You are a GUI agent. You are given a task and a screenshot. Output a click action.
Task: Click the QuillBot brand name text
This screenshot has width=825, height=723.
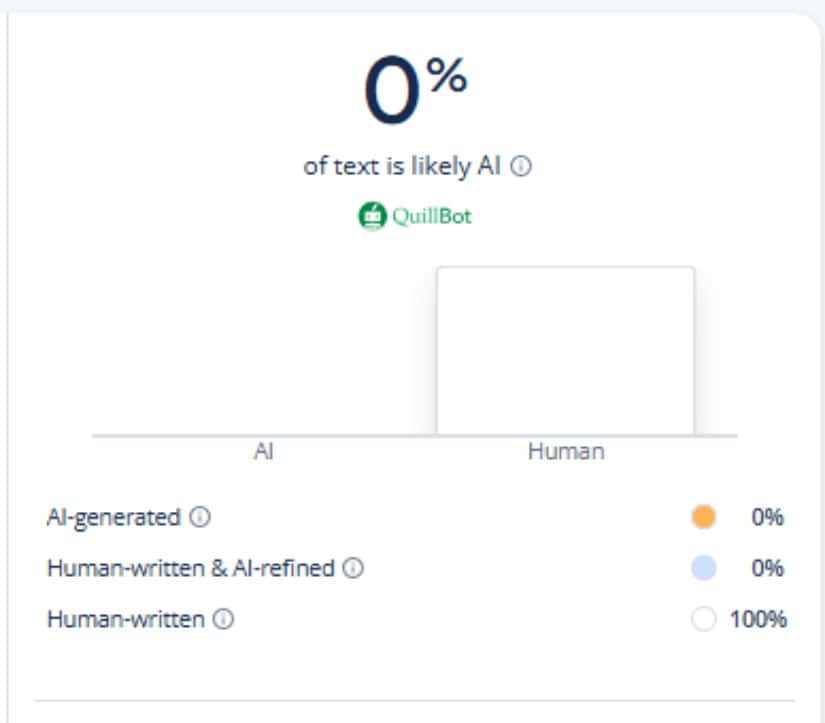click(x=431, y=215)
